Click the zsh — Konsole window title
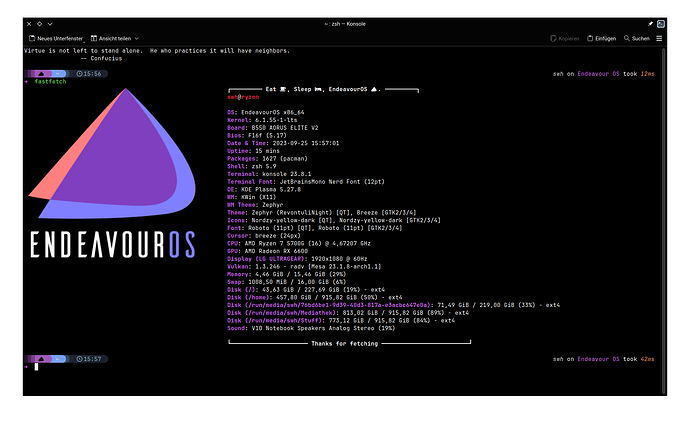This screenshot has width=690, height=423. [345, 22]
